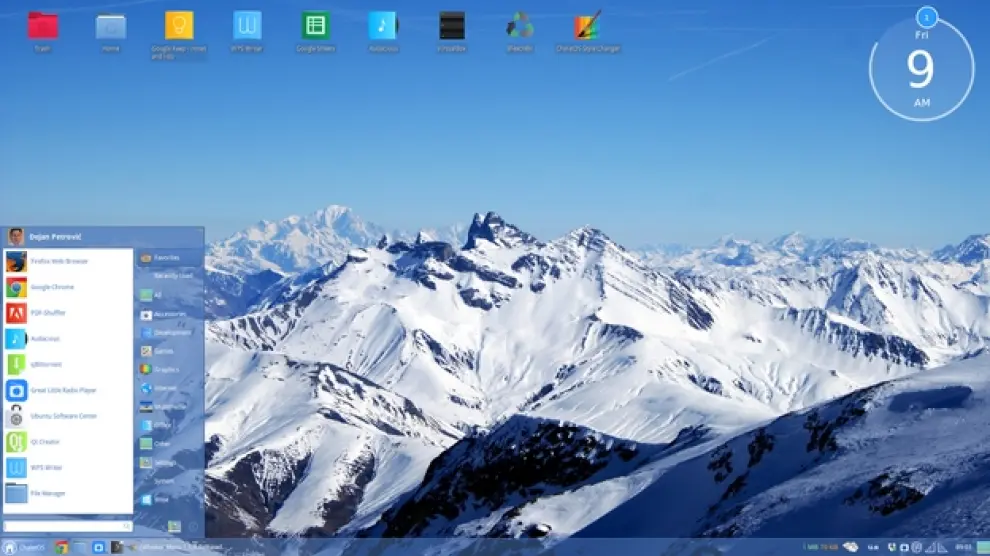Click the ChaletOS start menu button

pos(24,547)
